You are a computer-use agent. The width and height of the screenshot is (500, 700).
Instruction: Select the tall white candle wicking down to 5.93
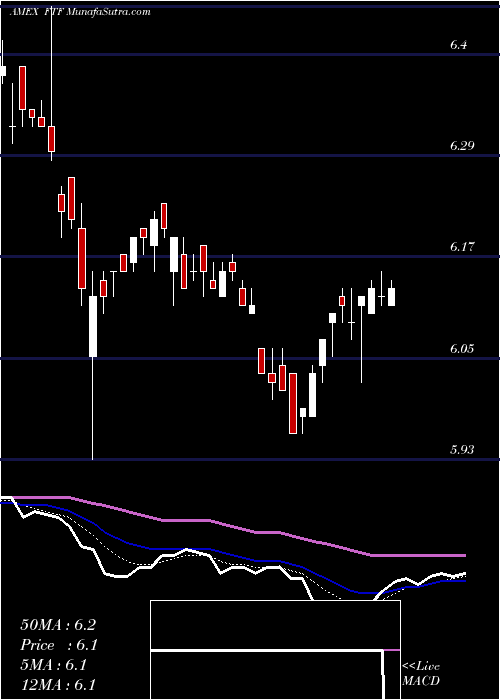(93, 326)
